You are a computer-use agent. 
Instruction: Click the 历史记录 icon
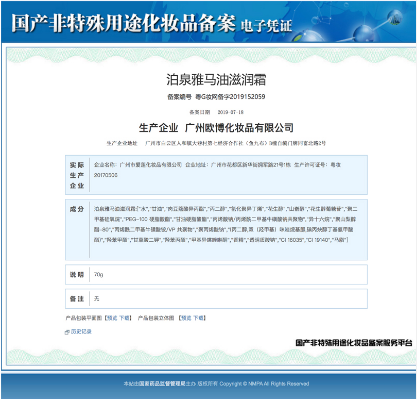tap(67, 332)
